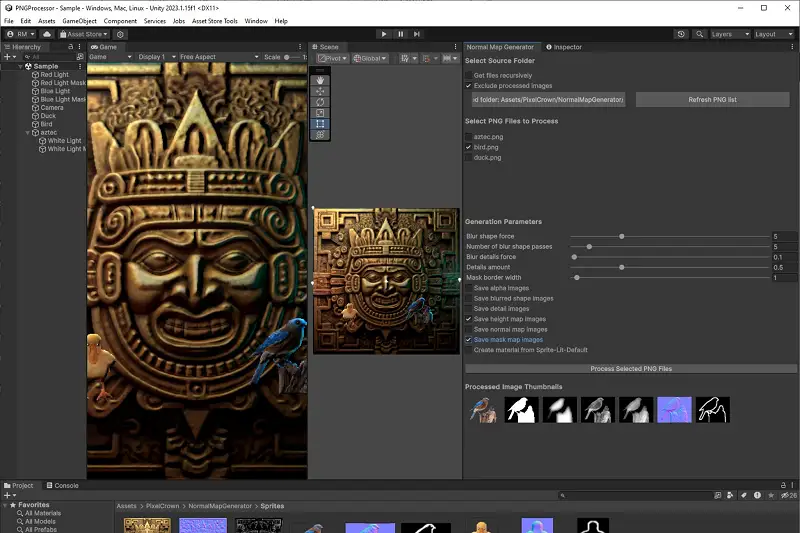Viewport: 800px width, 533px height.
Task: Open the Layout dropdown
Action: click(773, 34)
